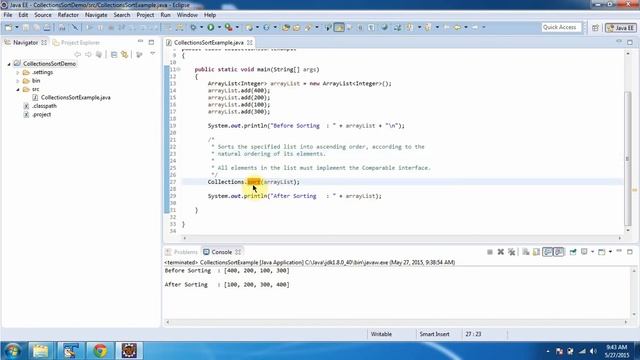This screenshot has height=360, width=640.
Task: Toggle Mark Occurrences highlighted button
Action: (339, 27)
